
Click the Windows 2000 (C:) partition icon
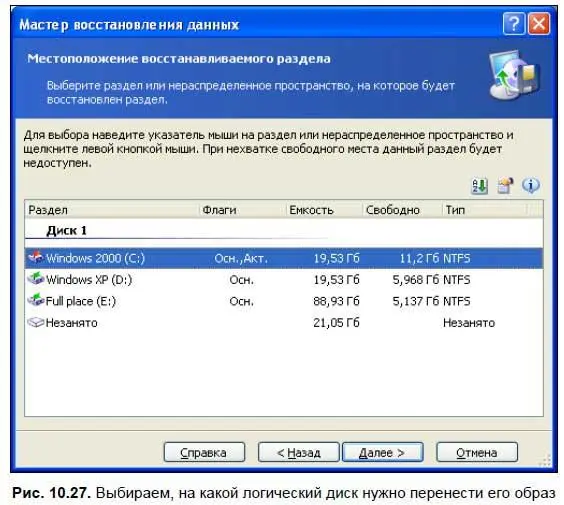pyautogui.click(x=36, y=257)
